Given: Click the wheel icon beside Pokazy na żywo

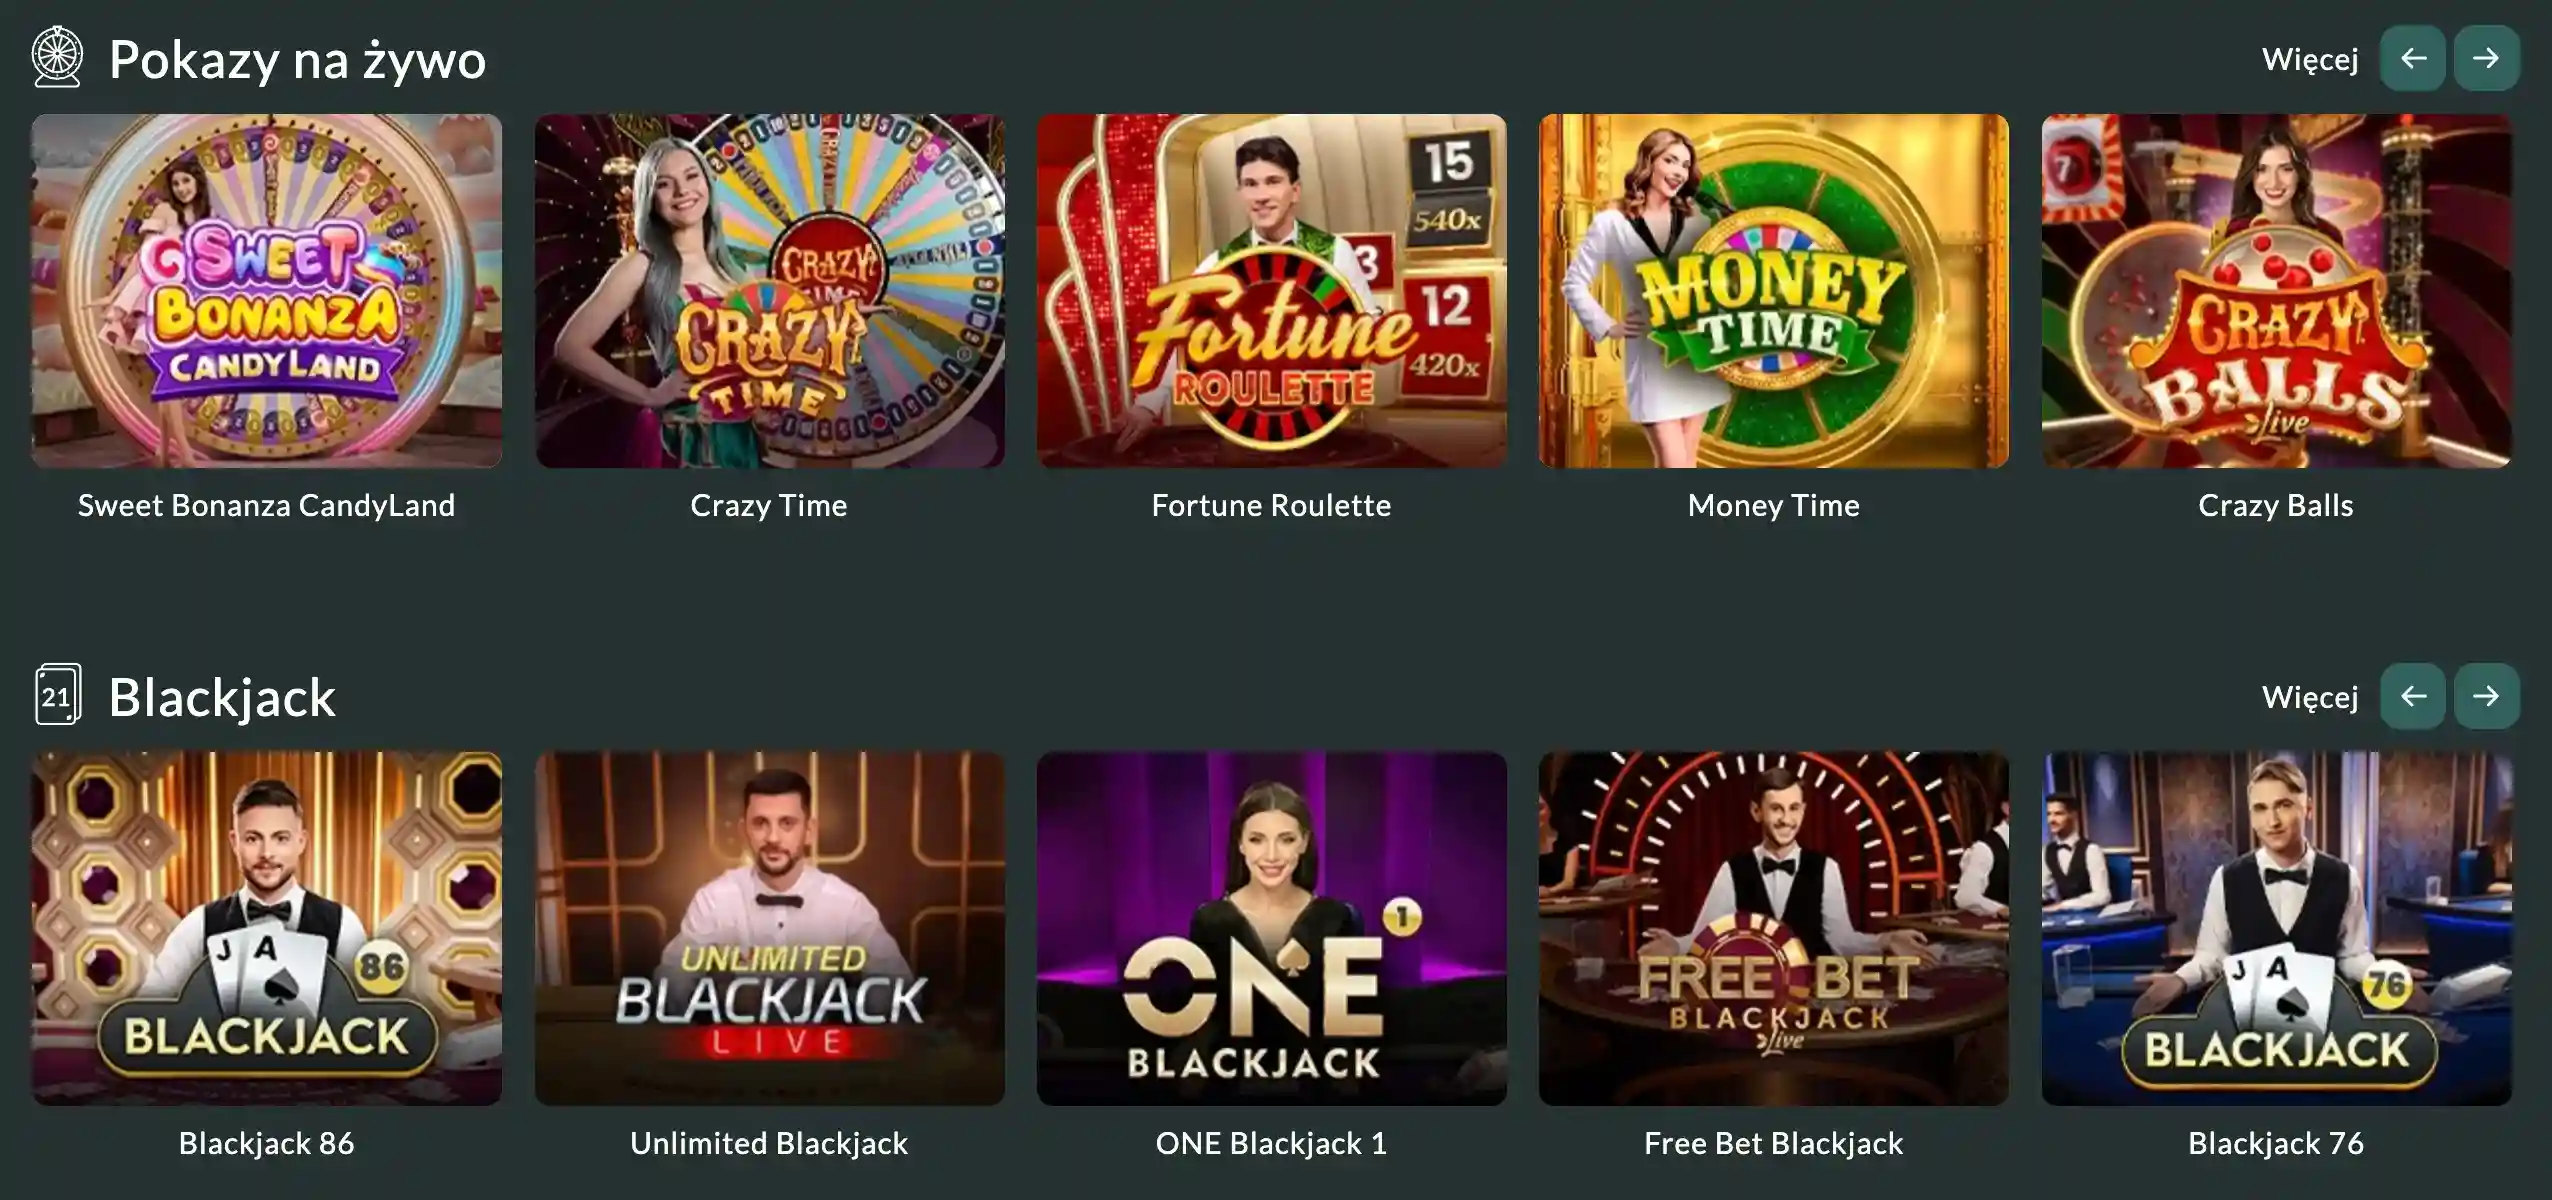Looking at the screenshot, I should tap(57, 57).
